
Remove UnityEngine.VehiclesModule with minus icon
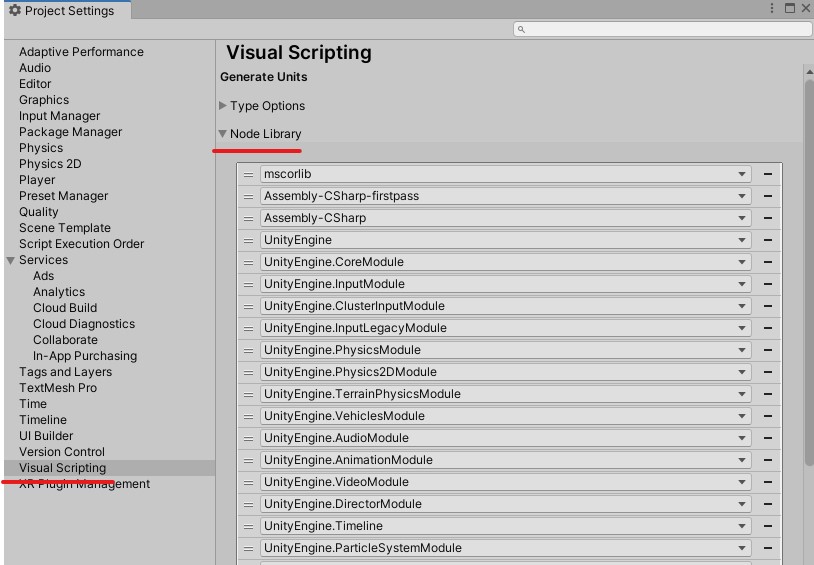[767, 416]
